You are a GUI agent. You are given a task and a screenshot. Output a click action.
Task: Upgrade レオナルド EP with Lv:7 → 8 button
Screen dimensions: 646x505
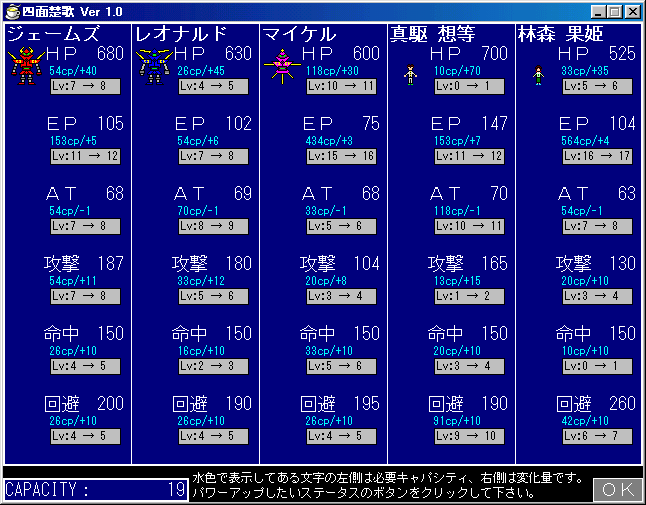(213, 157)
